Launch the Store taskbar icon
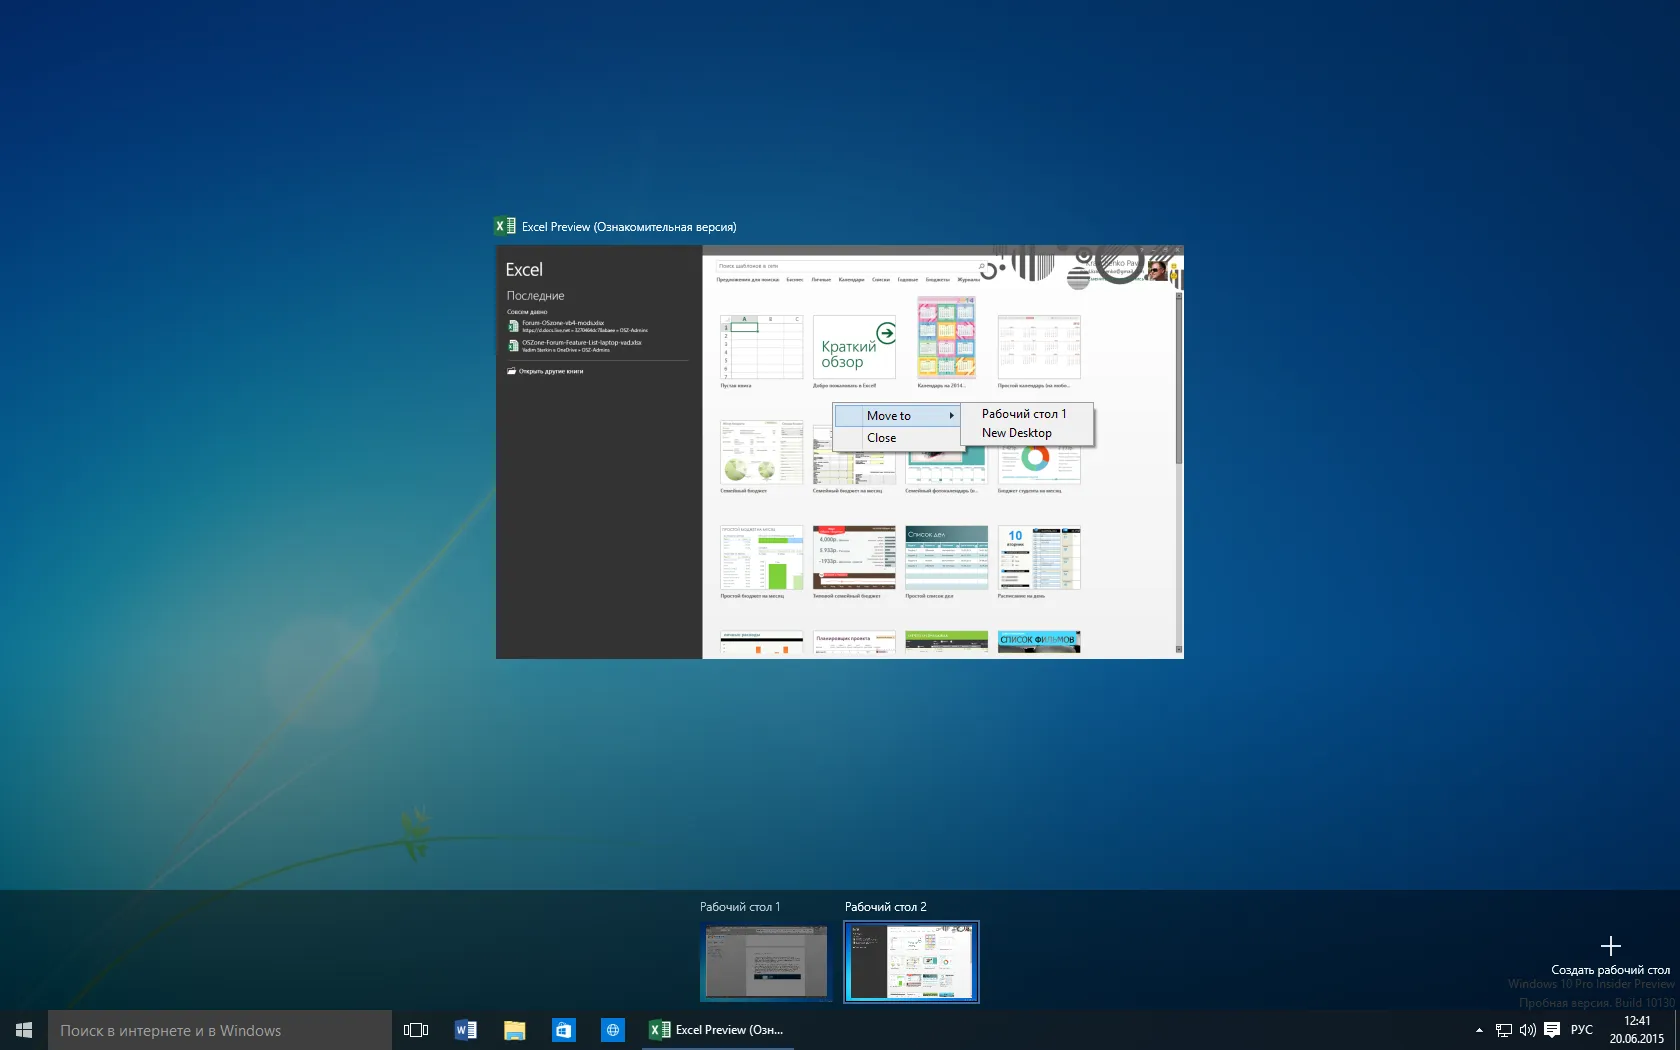 pos(564,1030)
